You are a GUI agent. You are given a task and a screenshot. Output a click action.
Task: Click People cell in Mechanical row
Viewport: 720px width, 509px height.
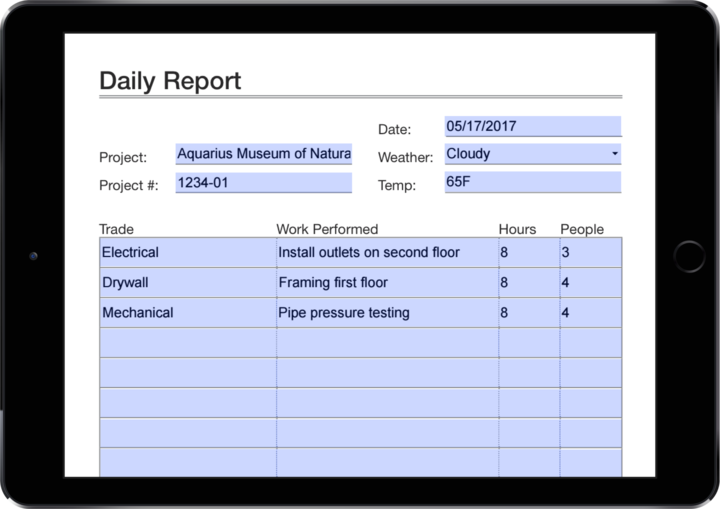tap(590, 313)
